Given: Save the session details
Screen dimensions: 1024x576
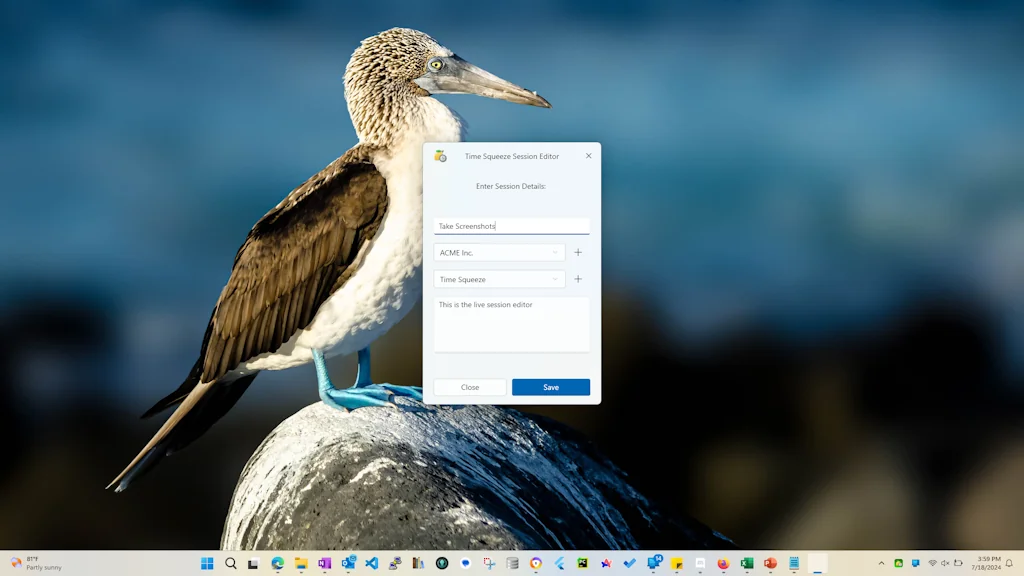Looking at the screenshot, I should pos(551,387).
